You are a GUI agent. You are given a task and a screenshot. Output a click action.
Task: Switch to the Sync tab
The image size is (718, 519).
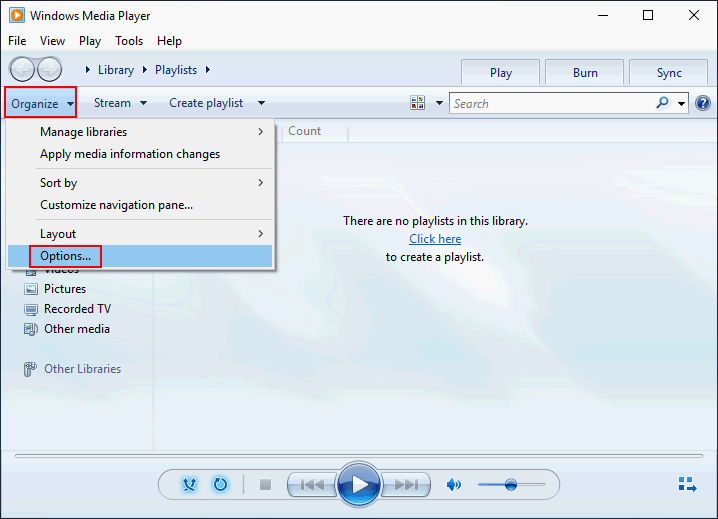point(669,73)
